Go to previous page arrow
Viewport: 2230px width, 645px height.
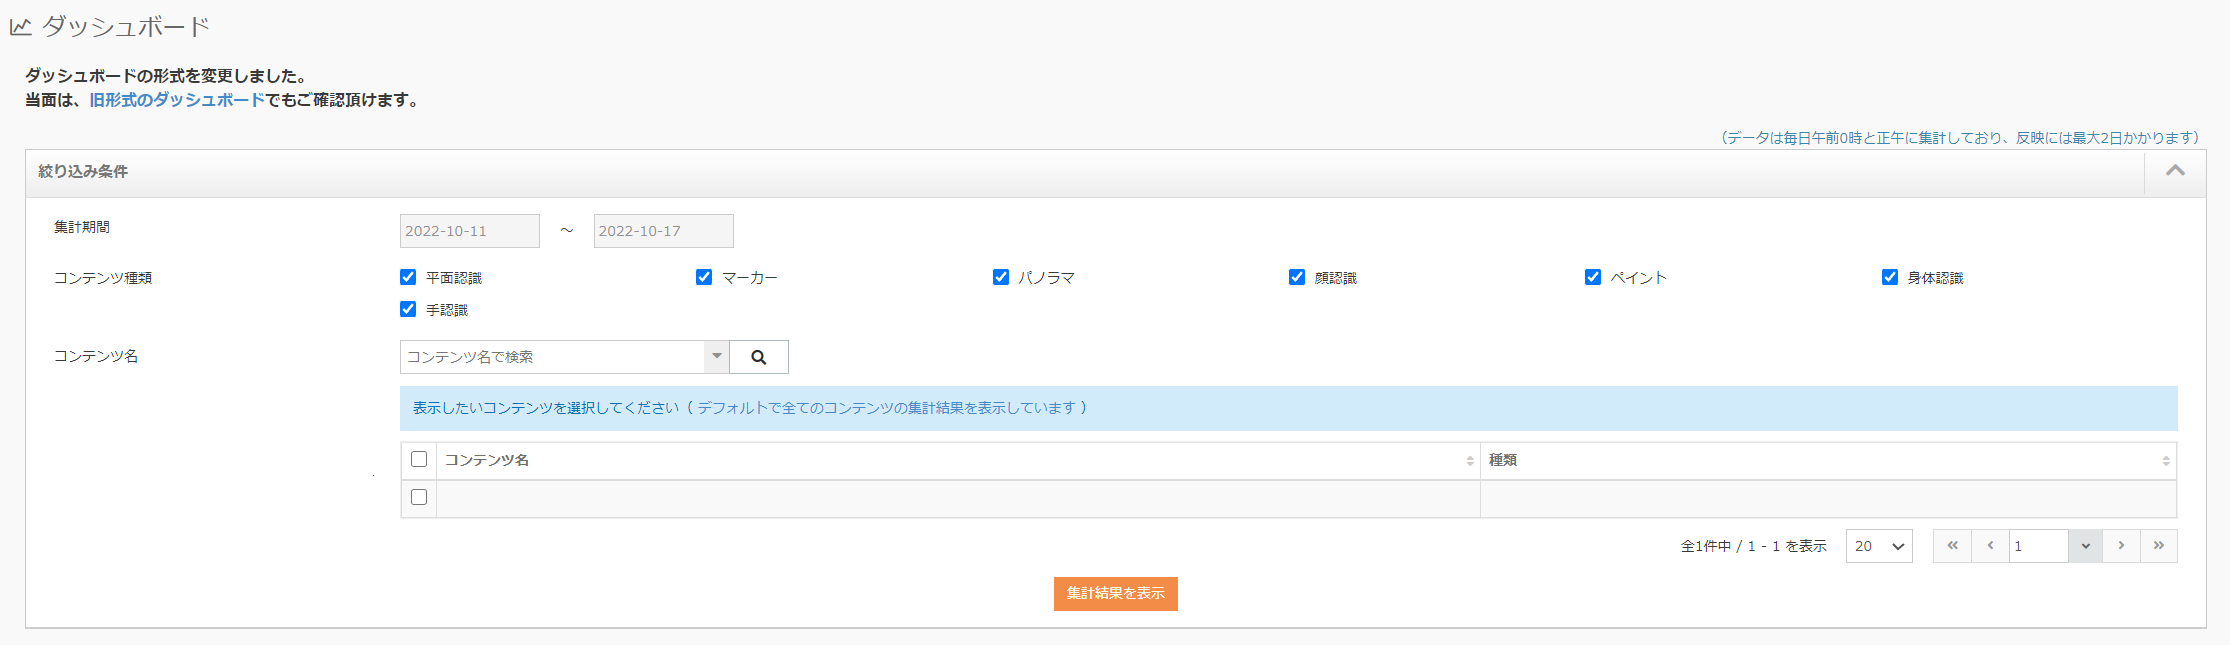pos(1990,546)
